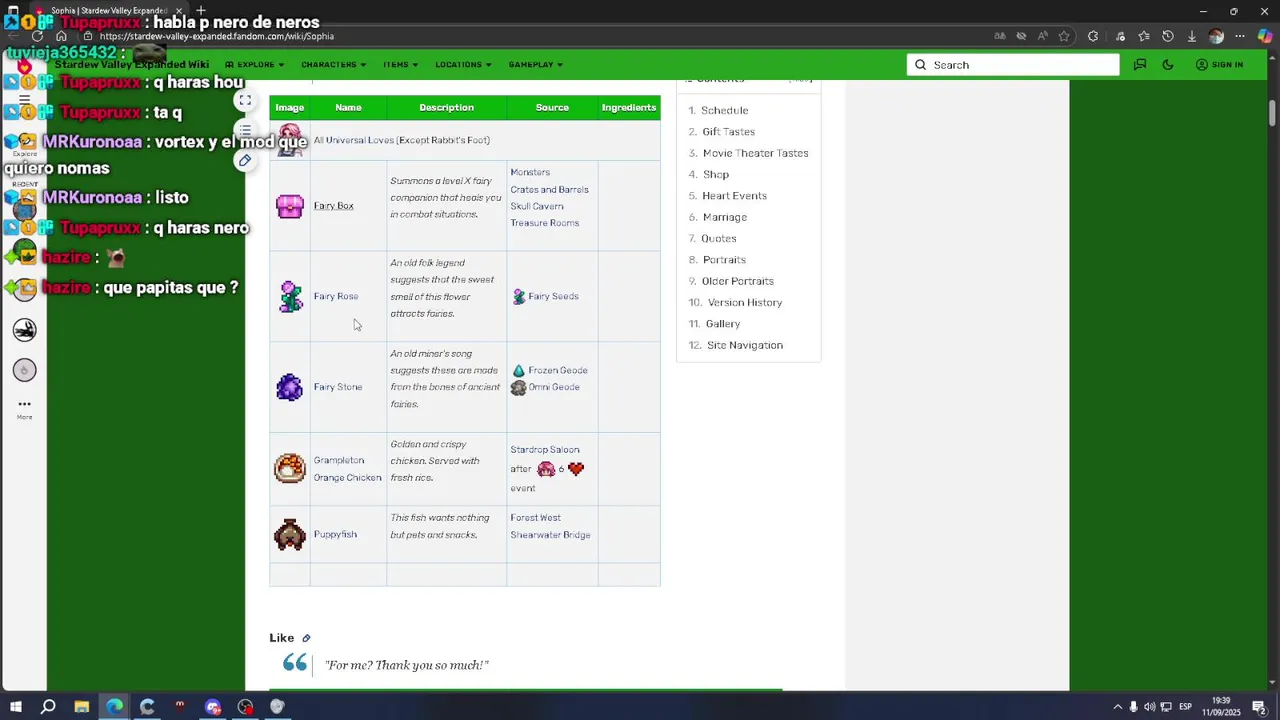Viewport: 1280px width, 720px height.
Task: Open the browser downloads icon
Action: click(1192, 36)
